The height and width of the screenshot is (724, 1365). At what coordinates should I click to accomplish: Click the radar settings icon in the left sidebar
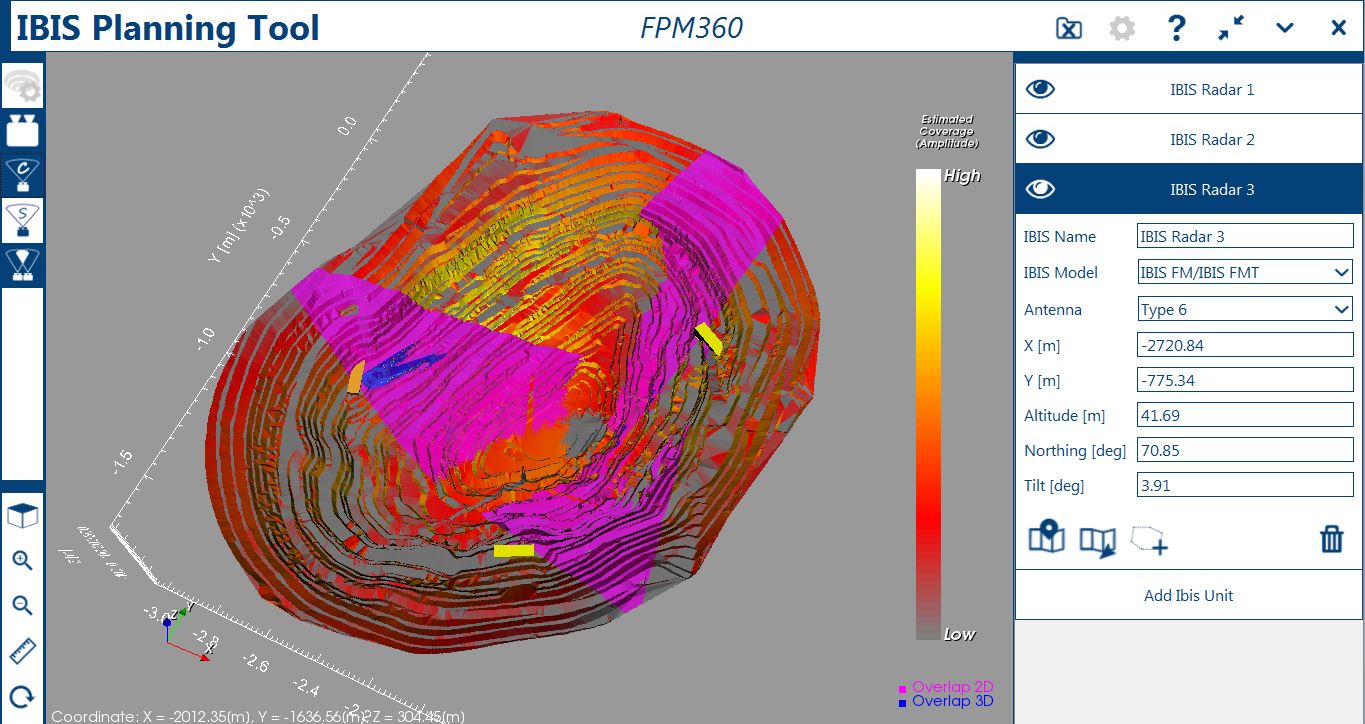click(x=22, y=87)
